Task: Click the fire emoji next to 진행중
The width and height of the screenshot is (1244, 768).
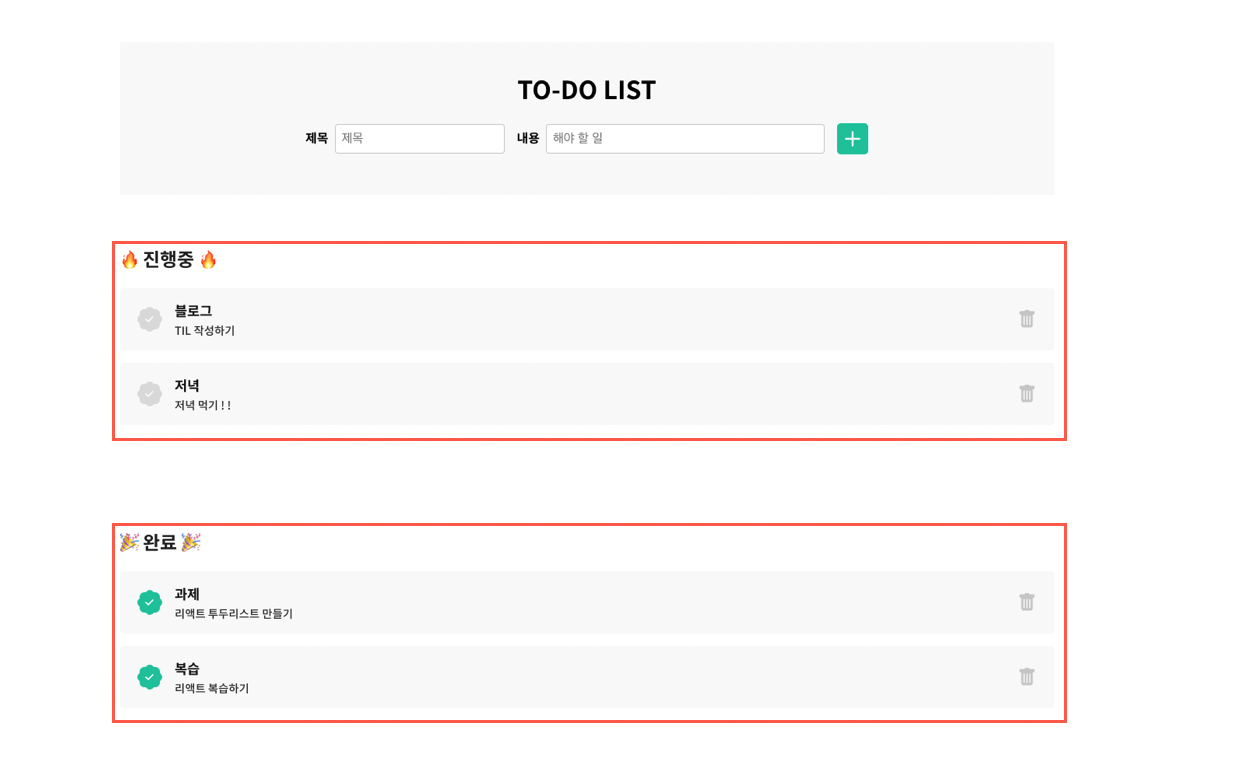Action: click(x=131, y=258)
